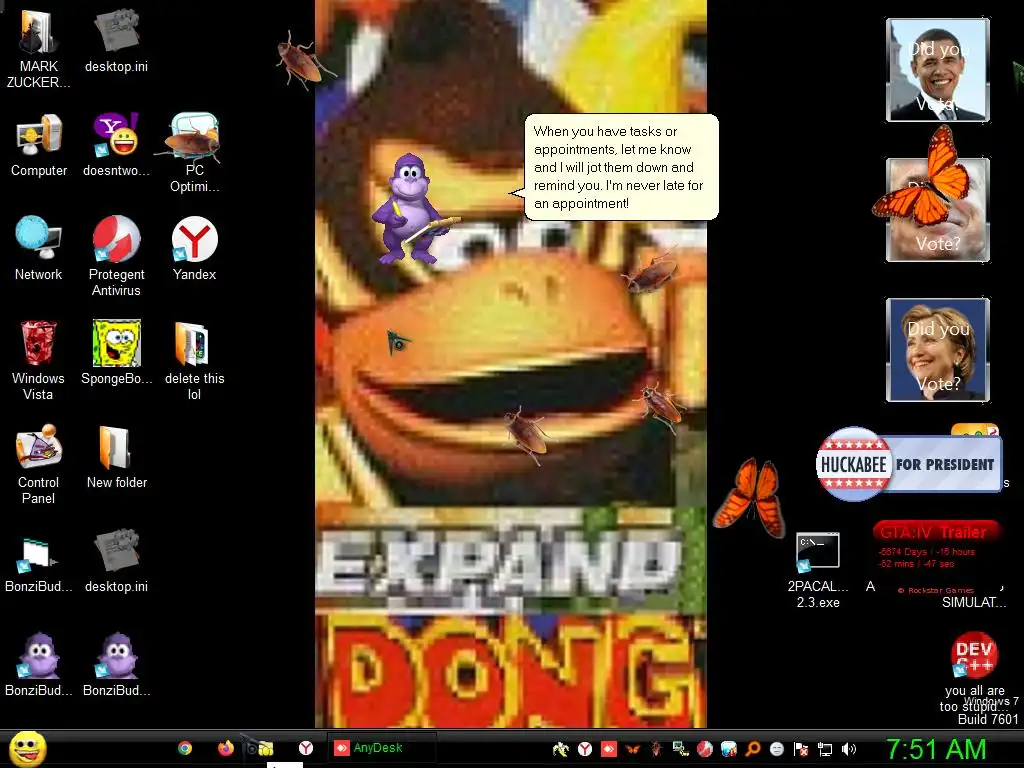
Task: Open the folder icon pinned on taskbar
Action: (264, 748)
